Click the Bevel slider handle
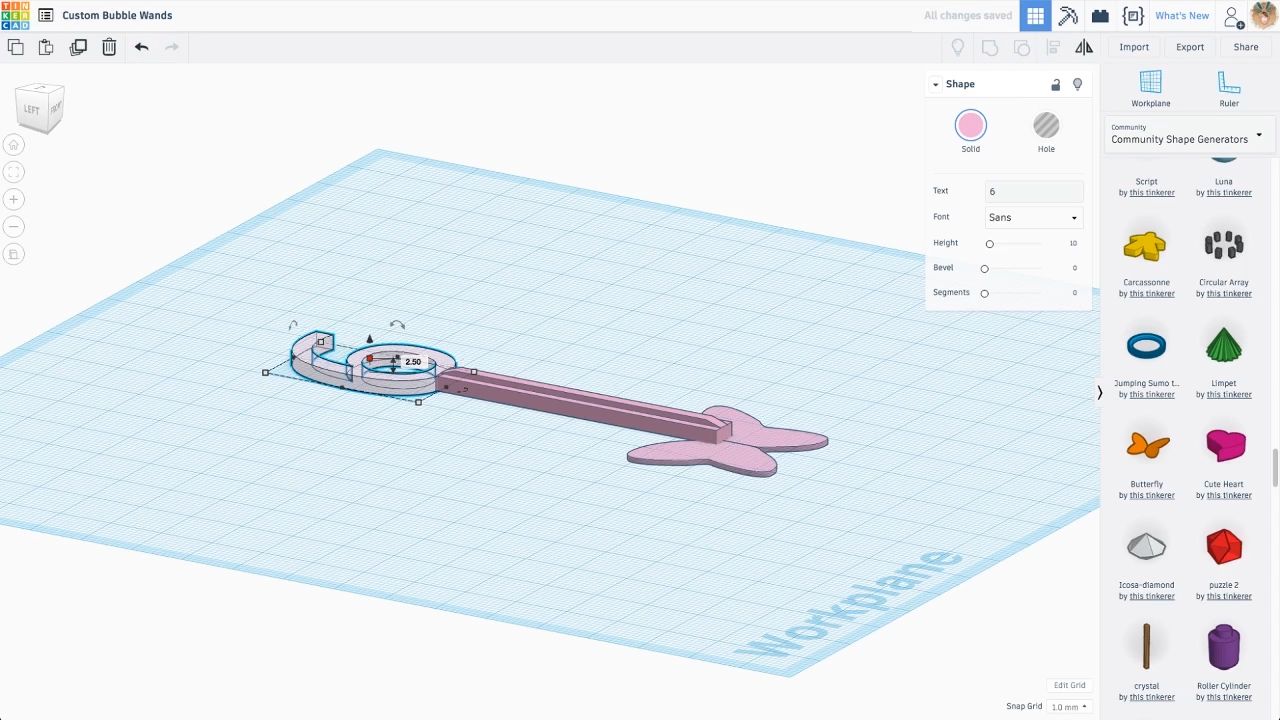This screenshot has height=720, width=1280. click(x=985, y=268)
